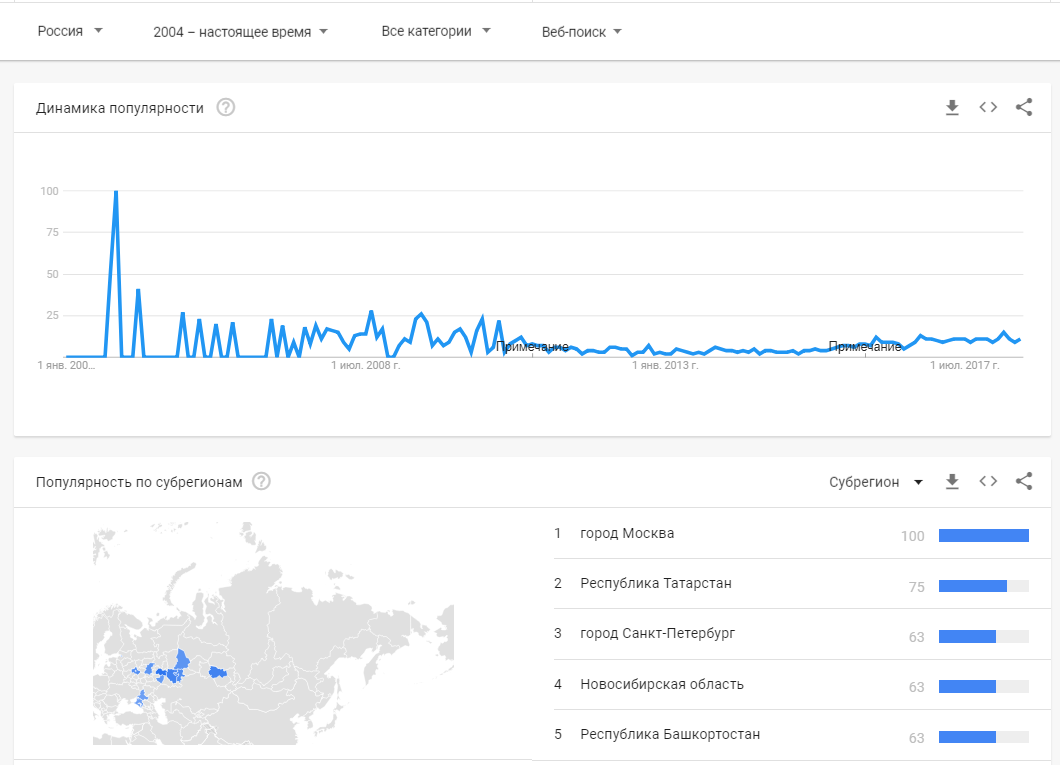Click the highlighted Novosibirsk region on the map
Screen dimensions: 1060x765
point(217,672)
